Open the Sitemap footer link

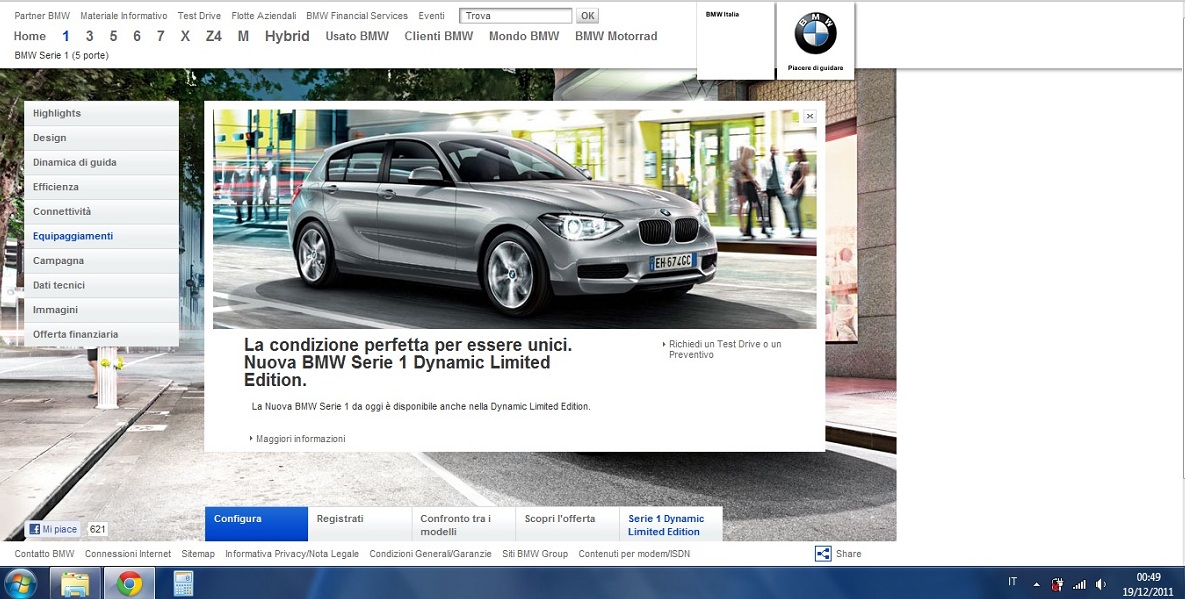[198, 554]
